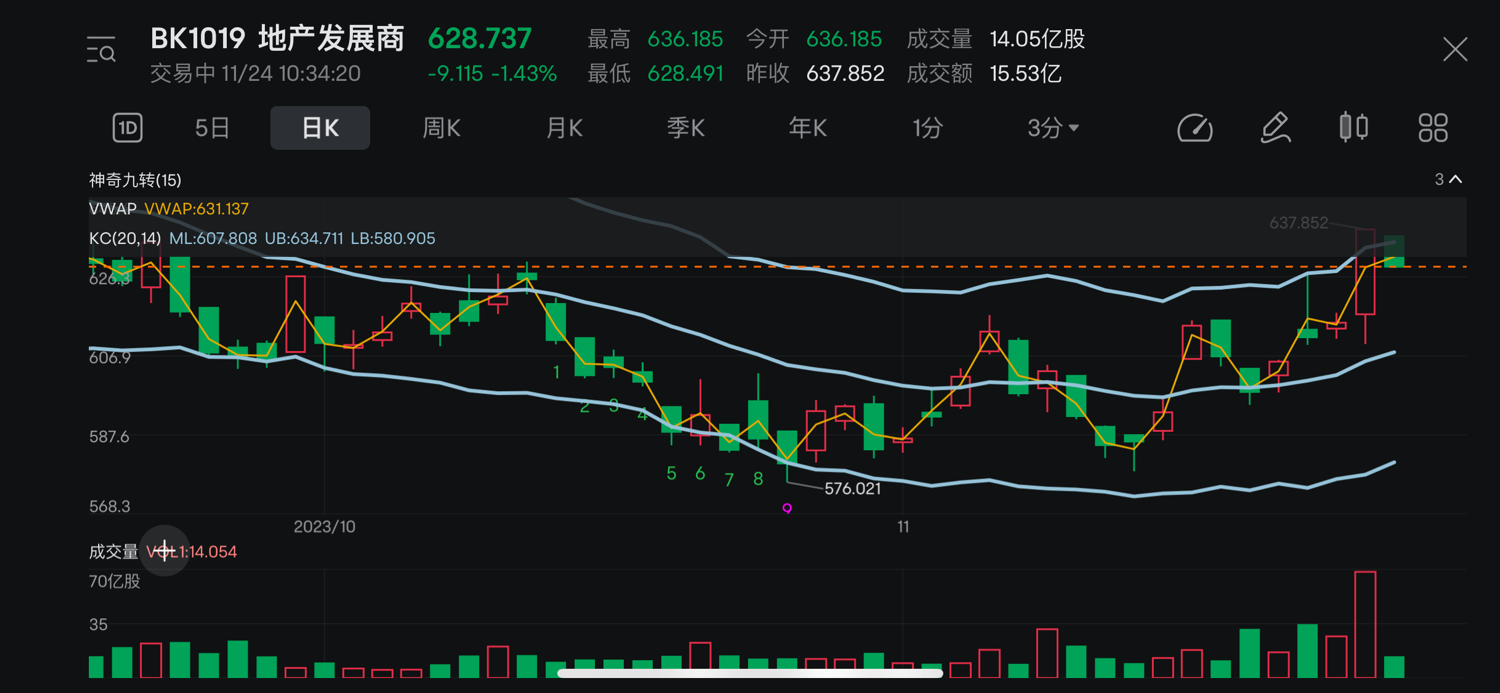The width and height of the screenshot is (1500, 693).
Task: Open candlestick chart style settings
Action: [1353, 127]
